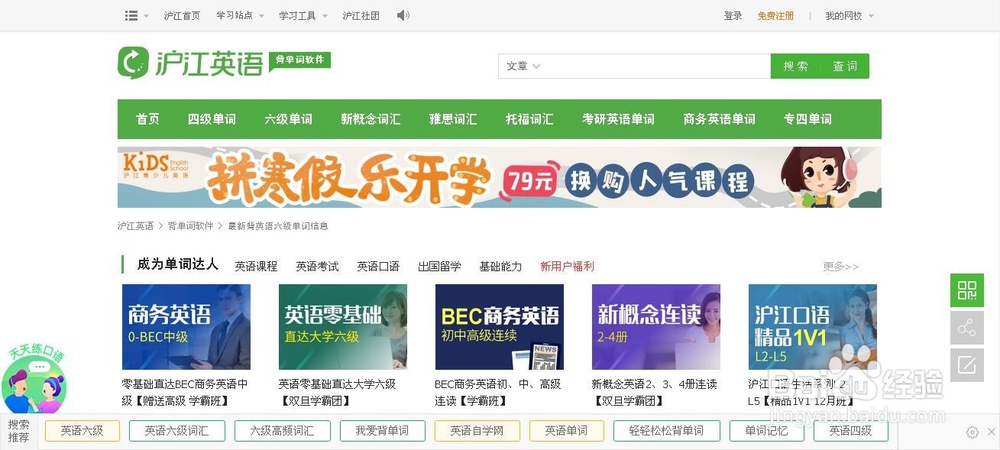The image size is (1000, 450).
Task: Select 专四单词 navigation item
Action: (807, 119)
